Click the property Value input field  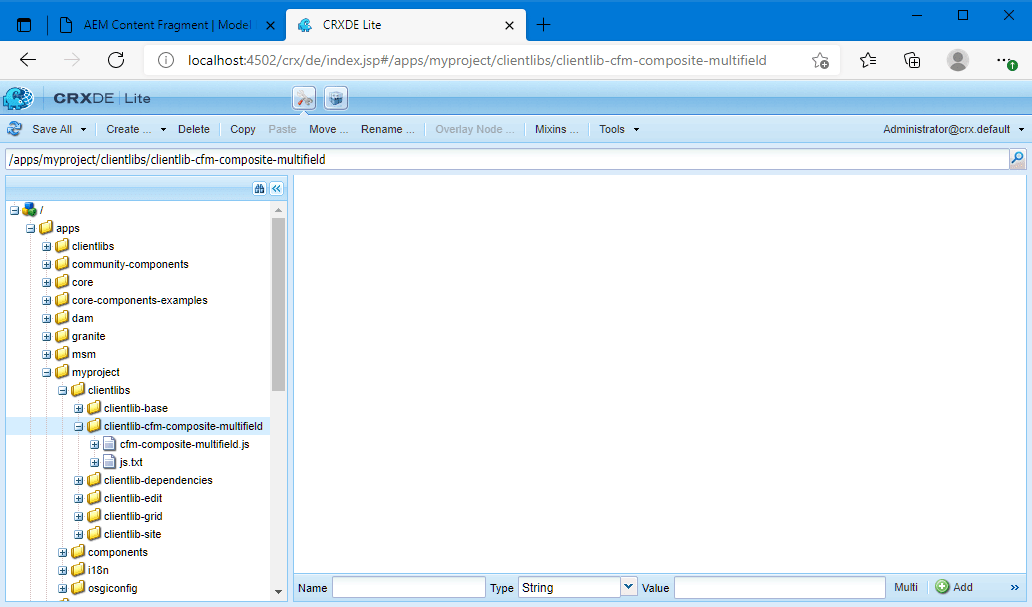pyautogui.click(x=780, y=587)
